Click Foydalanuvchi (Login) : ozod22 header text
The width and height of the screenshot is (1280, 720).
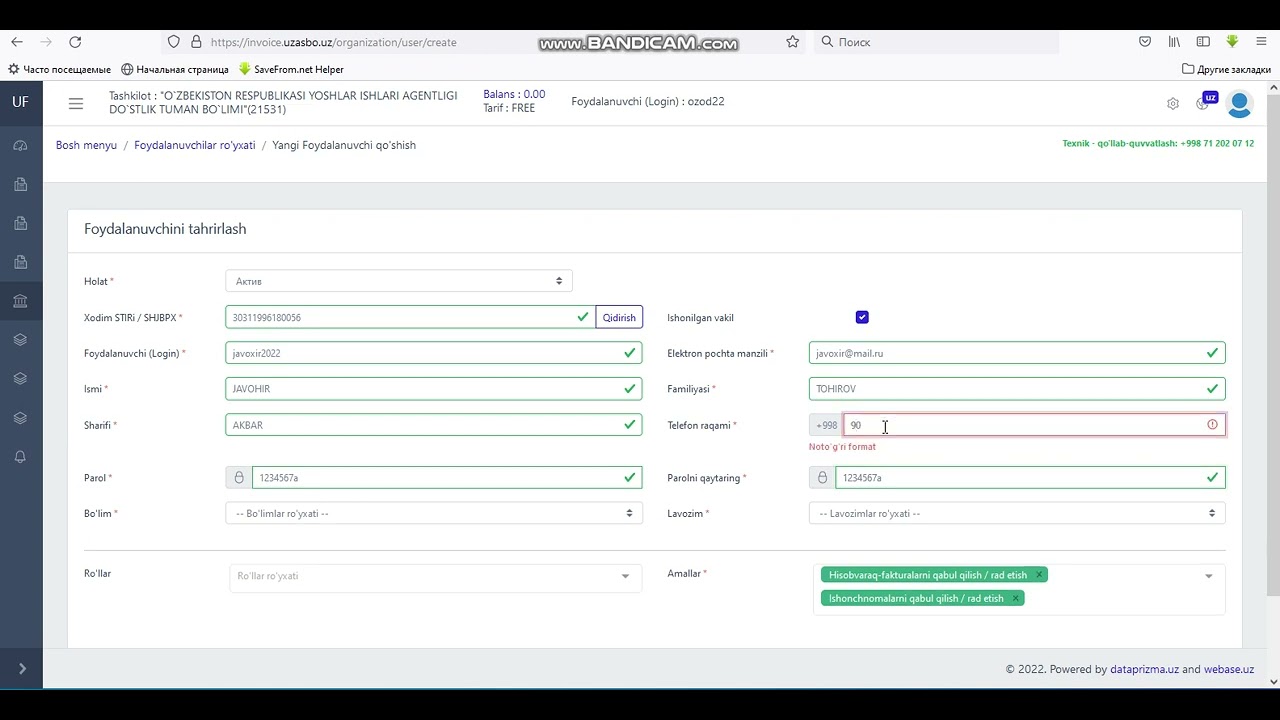648,101
